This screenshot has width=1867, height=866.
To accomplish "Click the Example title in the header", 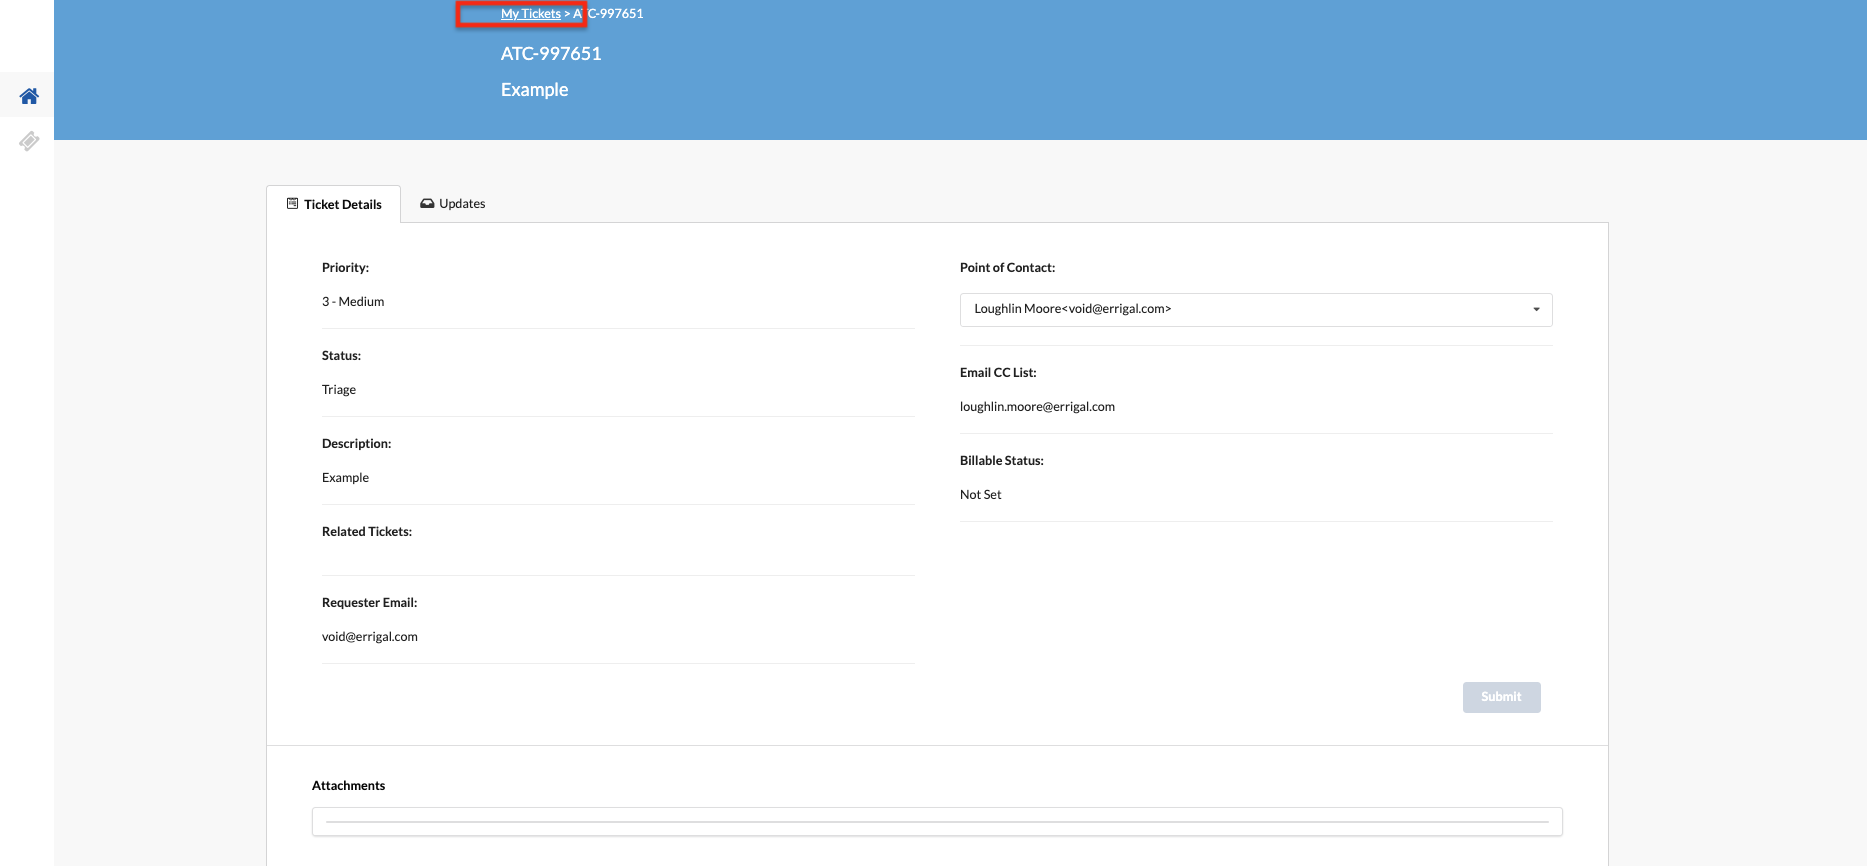I will [x=534, y=90].
